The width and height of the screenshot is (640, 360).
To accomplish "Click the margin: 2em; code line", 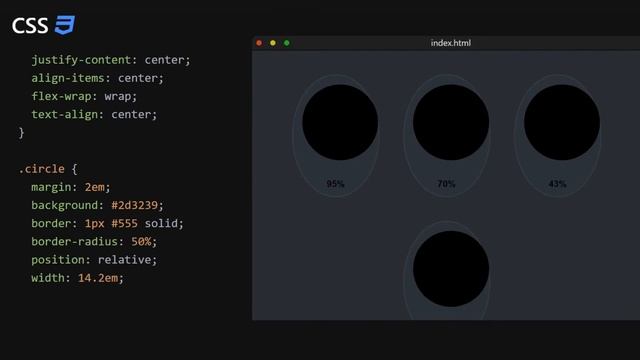I will [71, 187].
